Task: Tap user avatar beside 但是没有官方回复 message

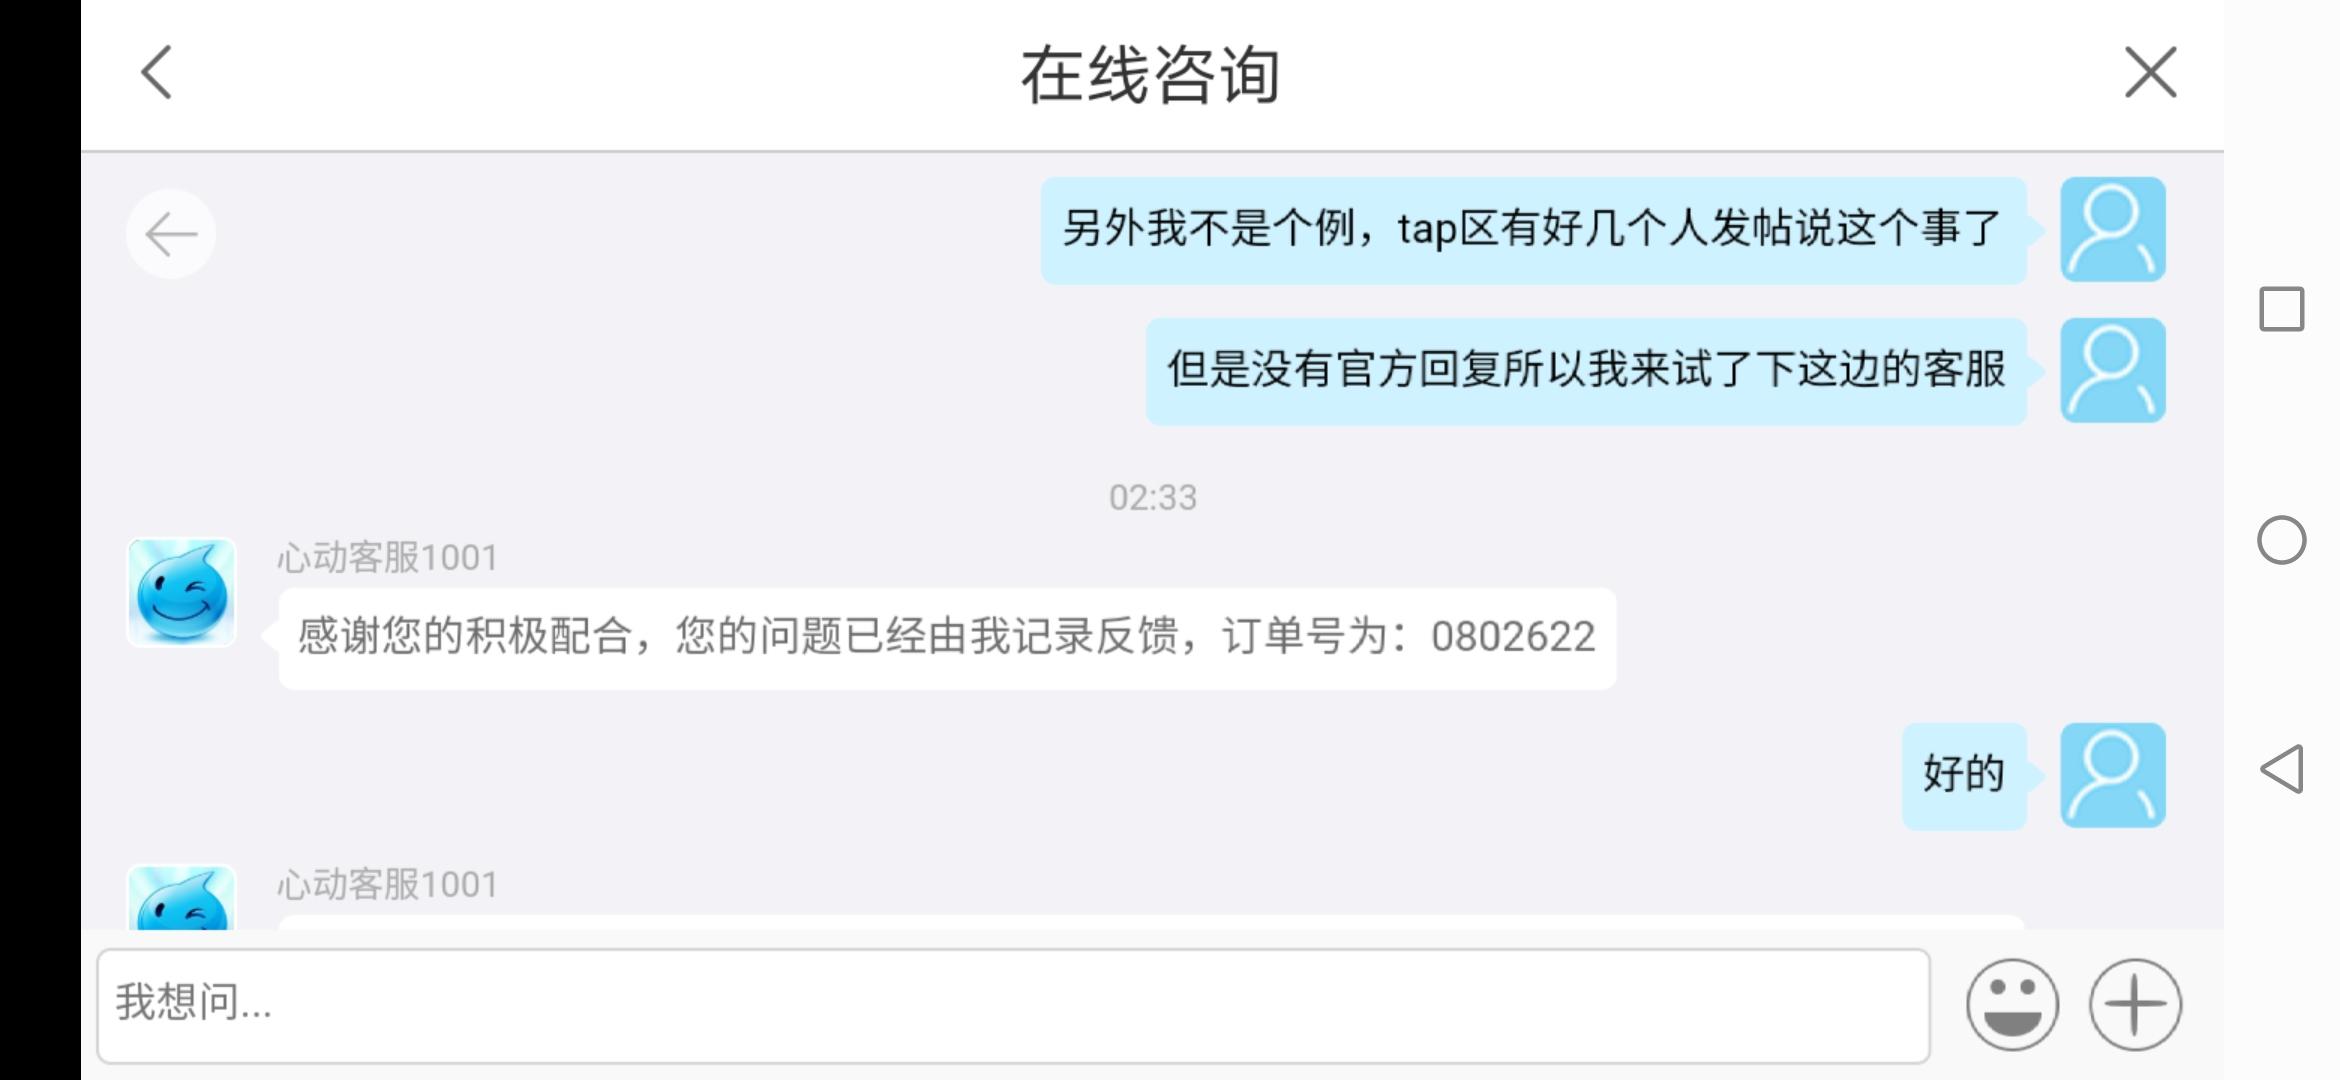Action: [x=2113, y=370]
